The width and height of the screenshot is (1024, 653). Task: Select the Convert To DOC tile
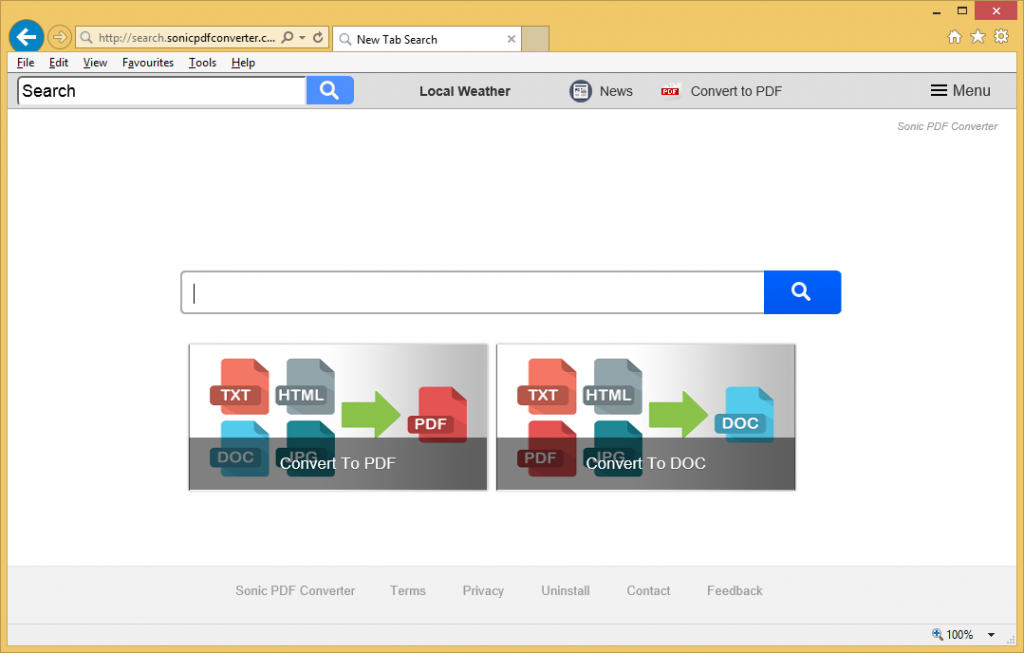click(x=645, y=417)
